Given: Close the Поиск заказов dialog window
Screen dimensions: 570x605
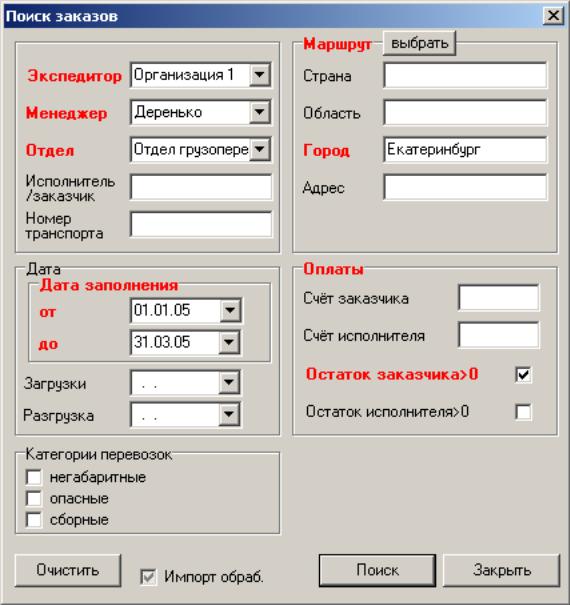Looking at the screenshot, I should pos(553,16).
